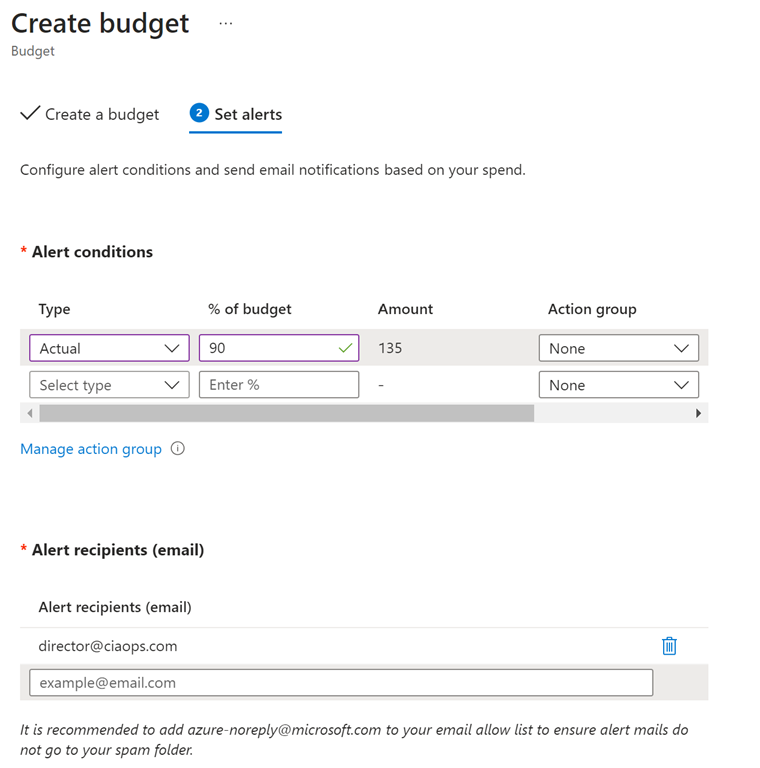
Task: Click the Action group column header
Action: pos(592,309)
